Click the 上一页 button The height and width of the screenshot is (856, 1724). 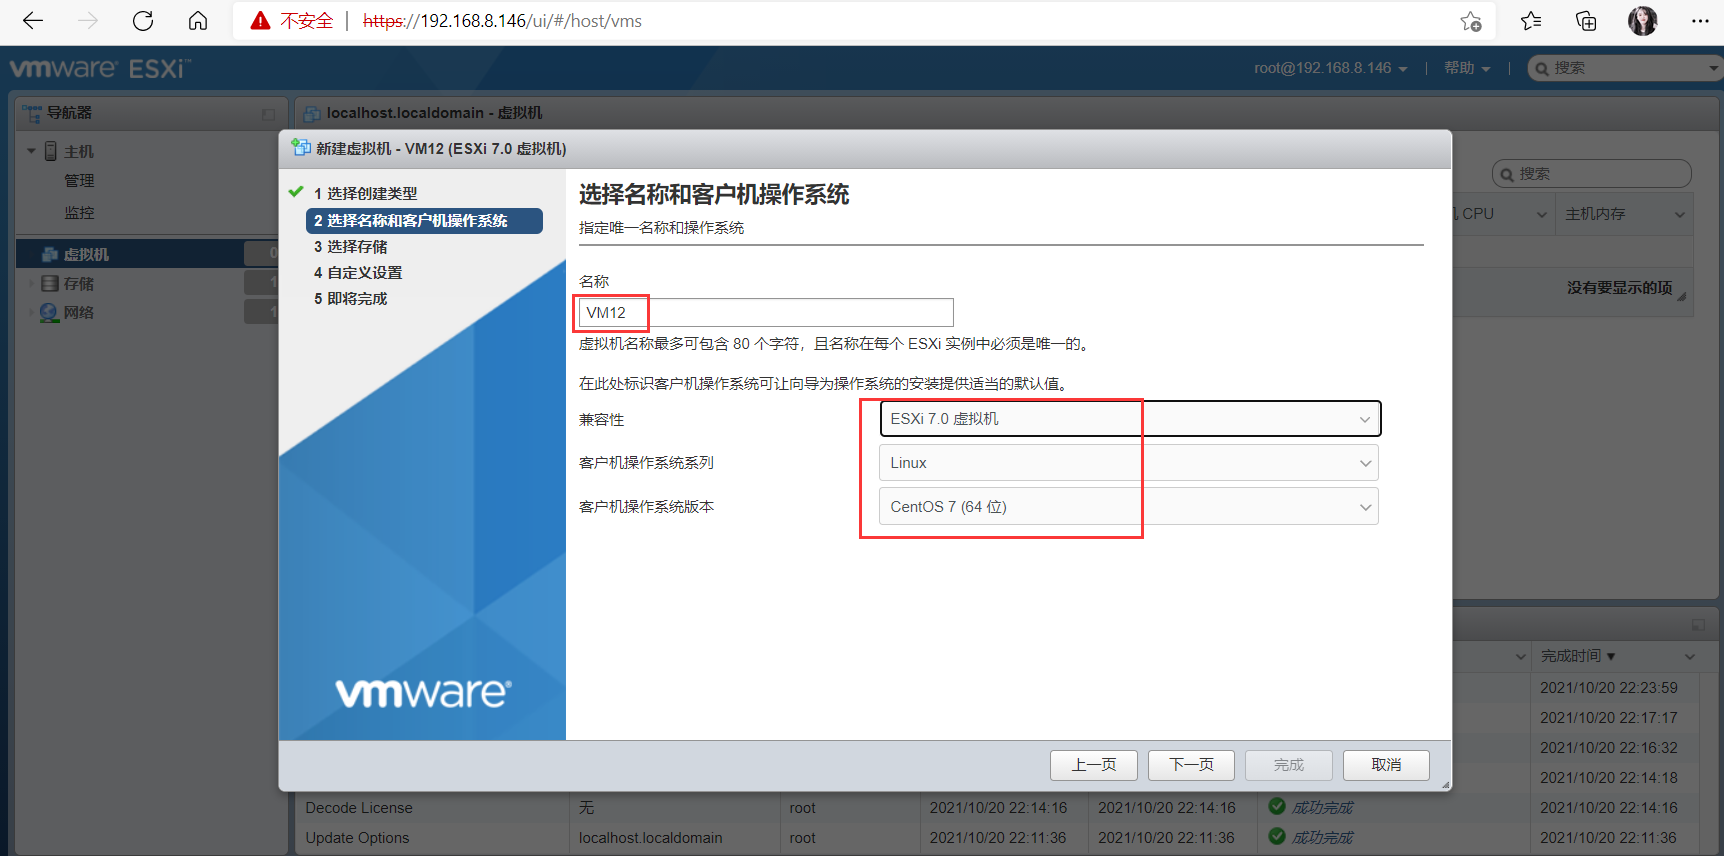pos(1094,765)
